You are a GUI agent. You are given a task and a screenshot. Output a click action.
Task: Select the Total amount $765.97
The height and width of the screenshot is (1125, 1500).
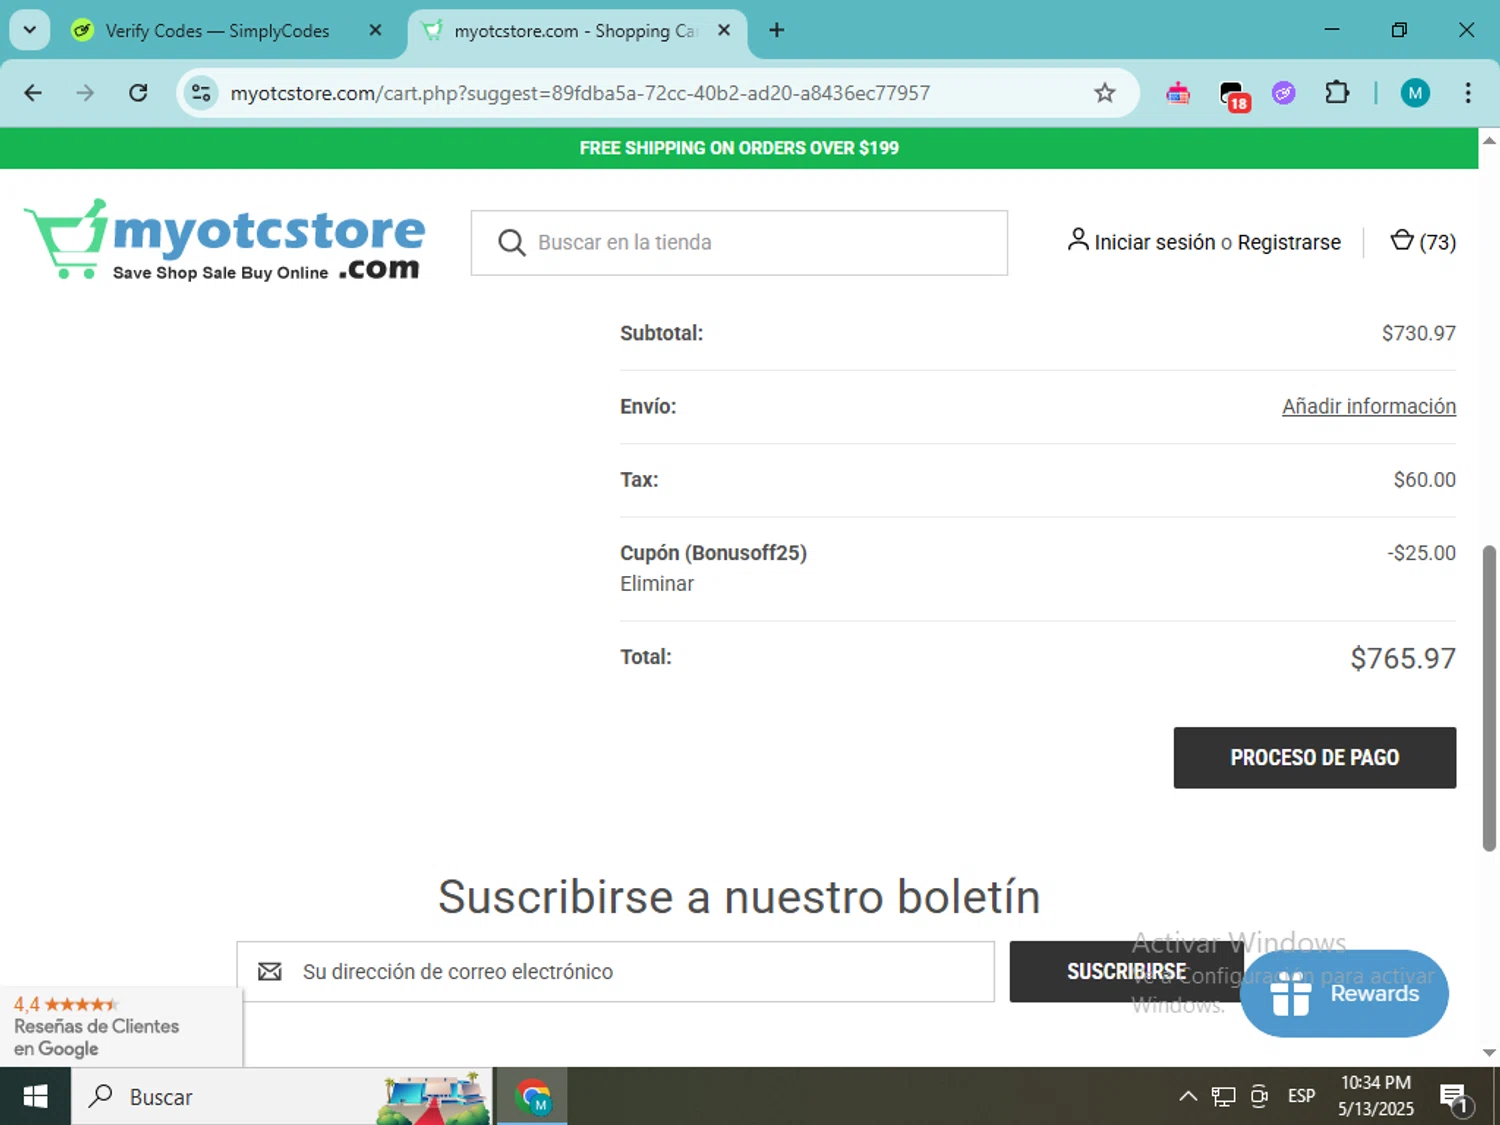tap(1402, 658)
